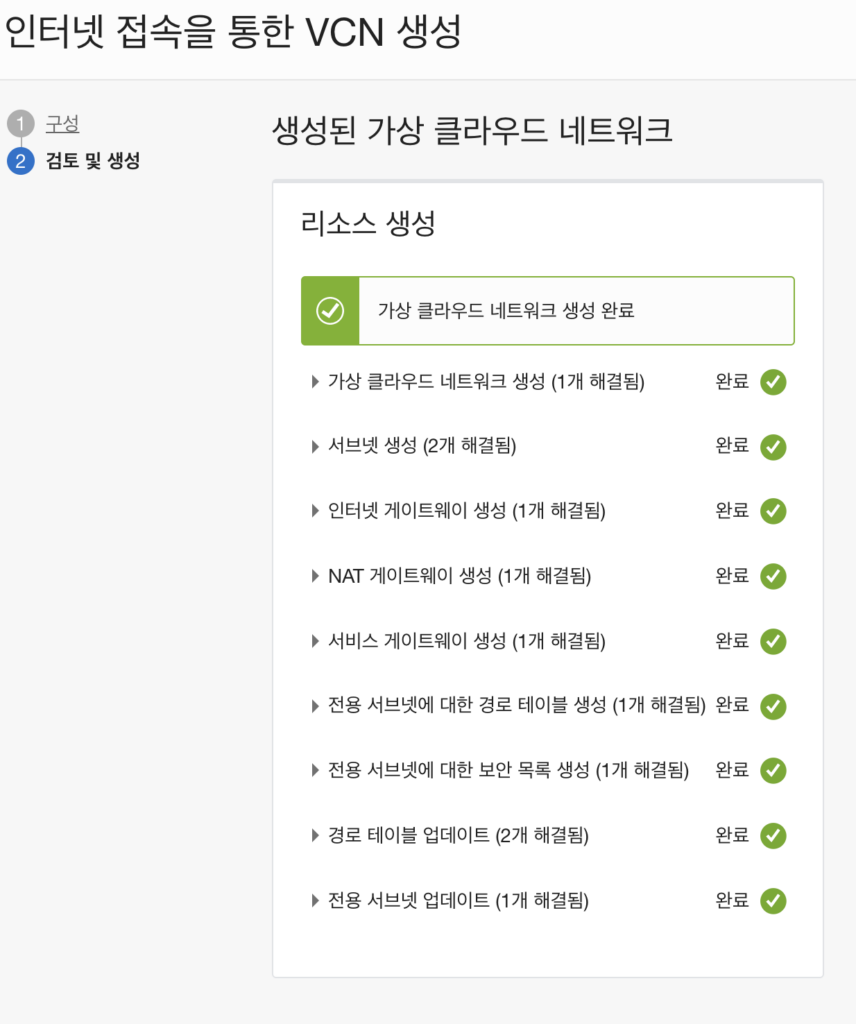Click the check icon for 서비스 게이트웨이 생성 row

(773, 641)
